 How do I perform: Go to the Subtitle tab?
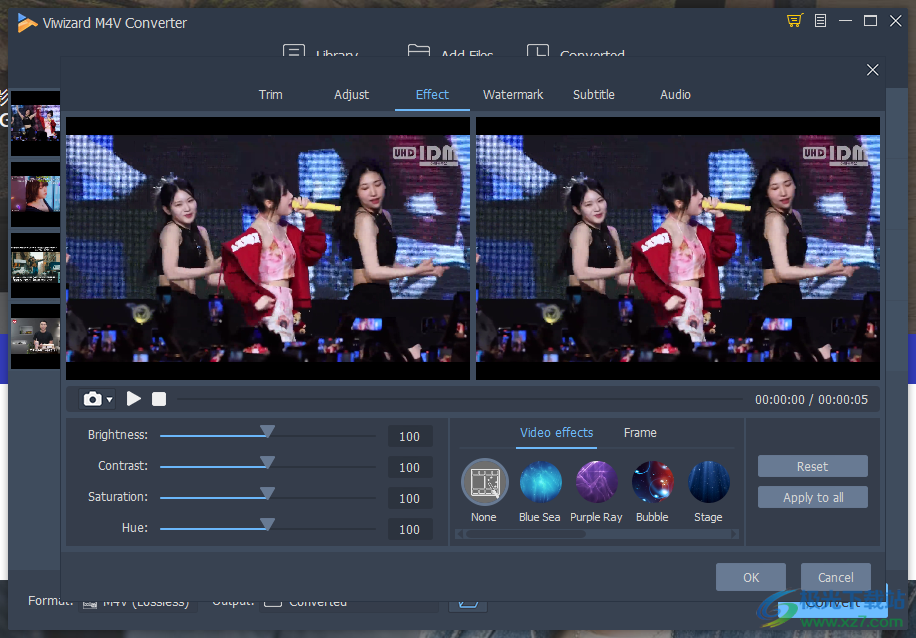pos(594,95)
